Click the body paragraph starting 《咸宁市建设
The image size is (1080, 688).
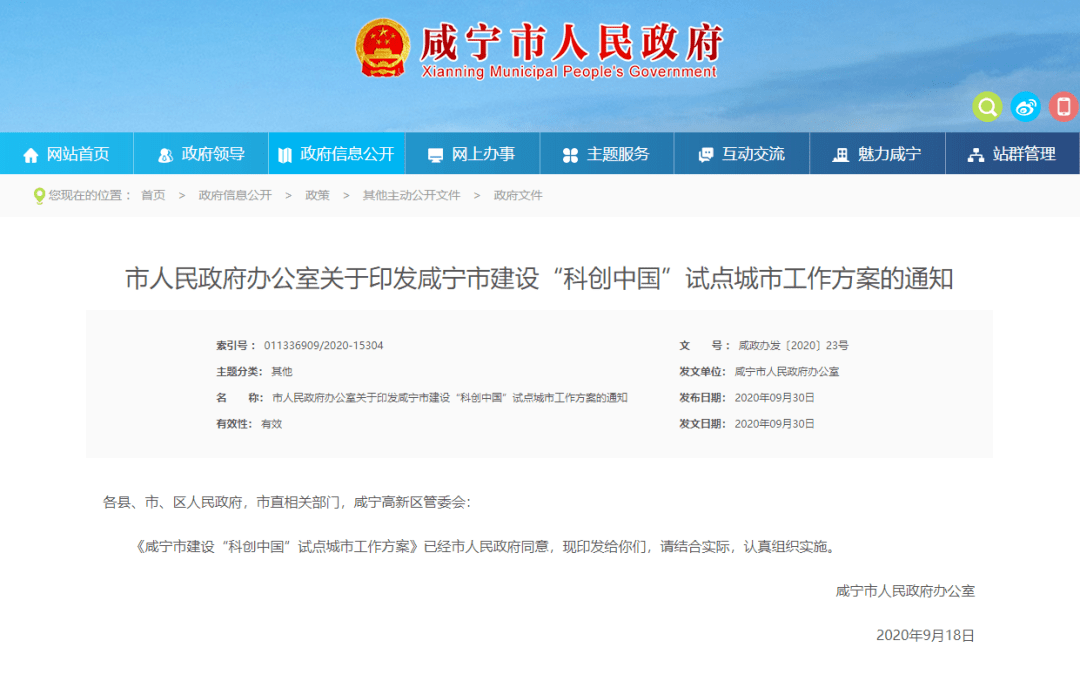(x=485, y=547)
